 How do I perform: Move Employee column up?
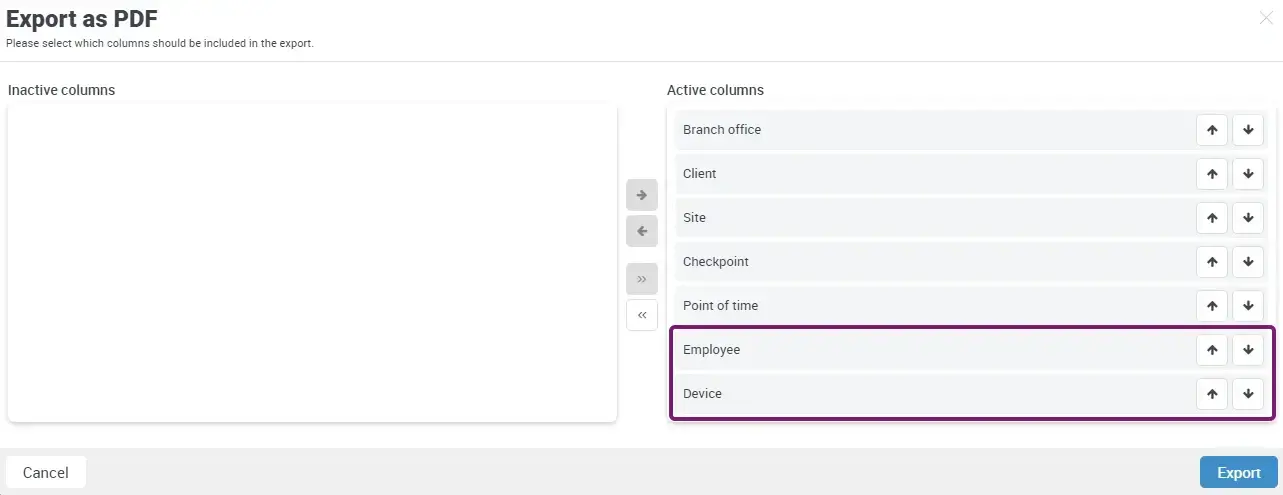pyautogui.click(x=1212, y=350)
